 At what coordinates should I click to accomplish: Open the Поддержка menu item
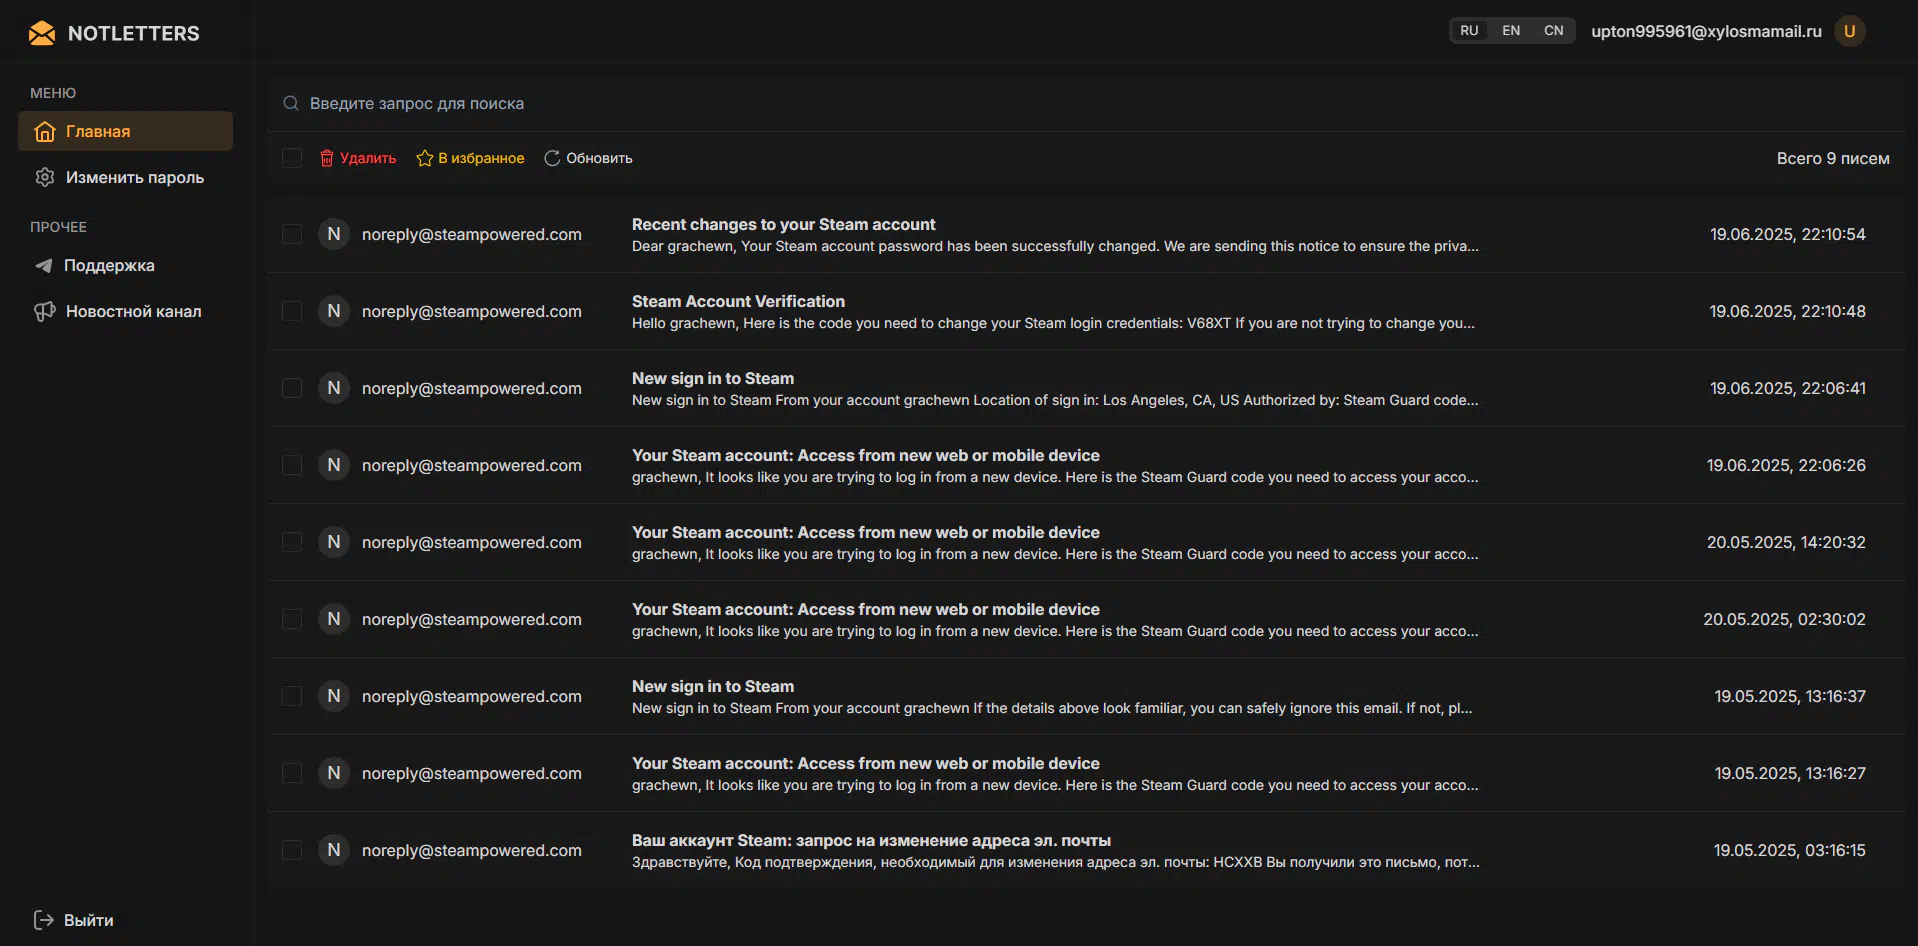125,265
